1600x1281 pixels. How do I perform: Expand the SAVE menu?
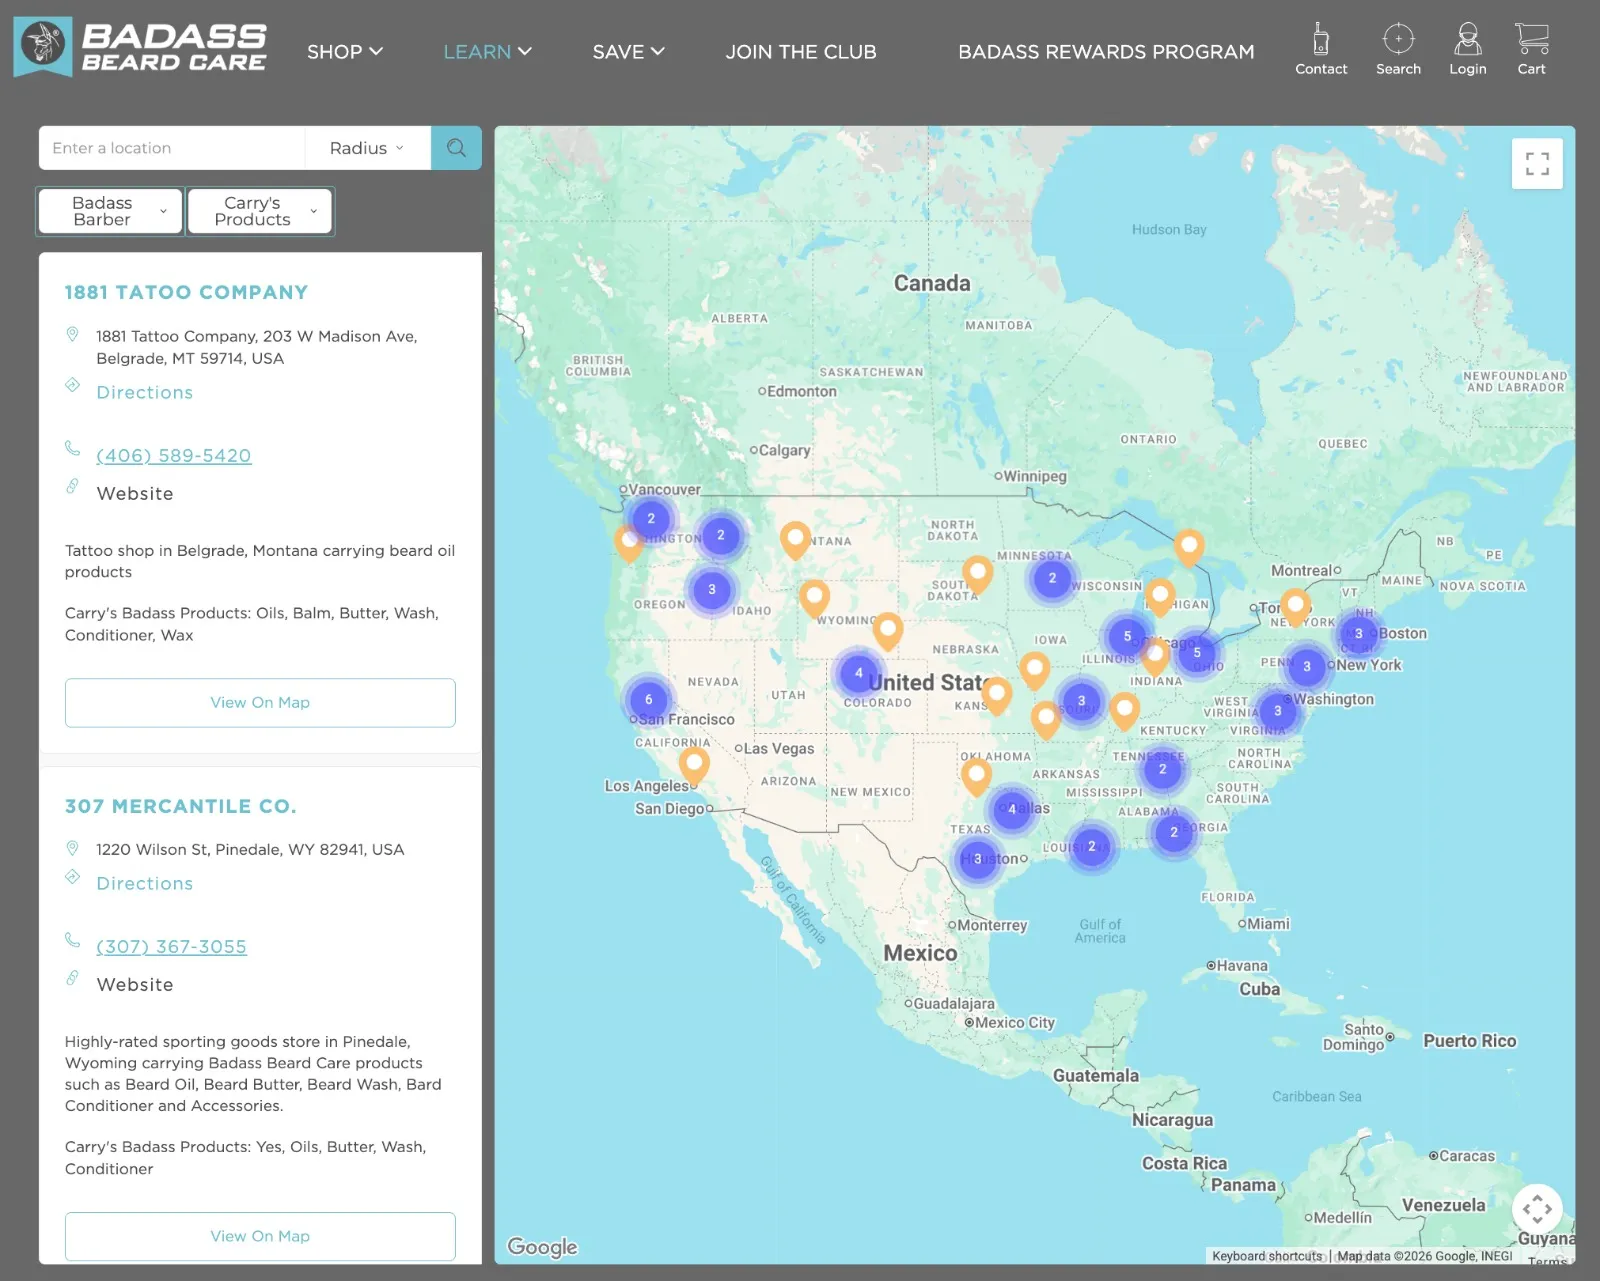pos(628,52)
